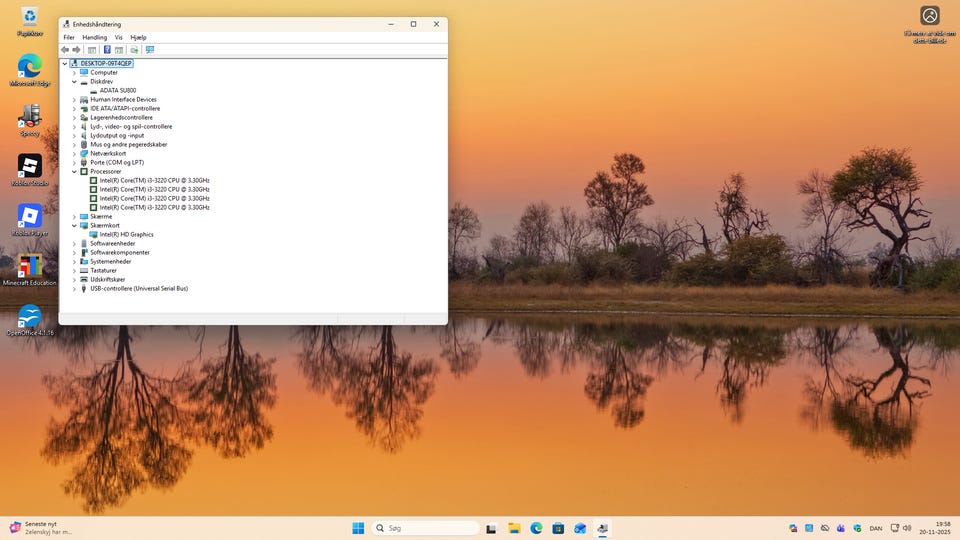Screen dimensions: 960x540
Task: Open Edge from the taskbar
Action: pos(536,528)
